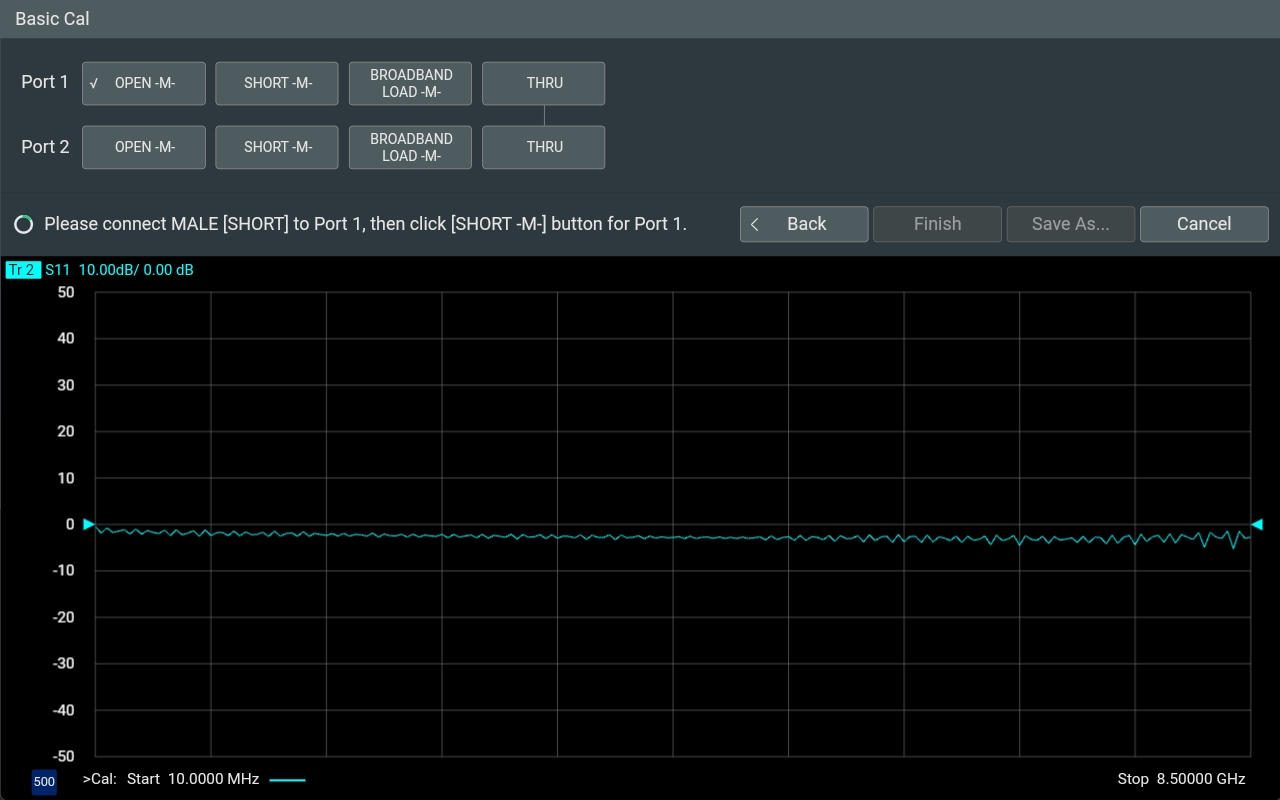Viewport: 1280px width, 800px height.
Task: Measure BROADBAND LOAD -M- on Port 1
Action: pyautogui.click(x=410, y=83)
